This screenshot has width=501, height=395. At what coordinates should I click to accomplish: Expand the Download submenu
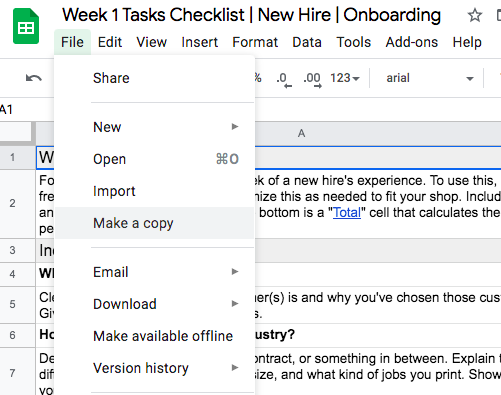pos(154,304)
